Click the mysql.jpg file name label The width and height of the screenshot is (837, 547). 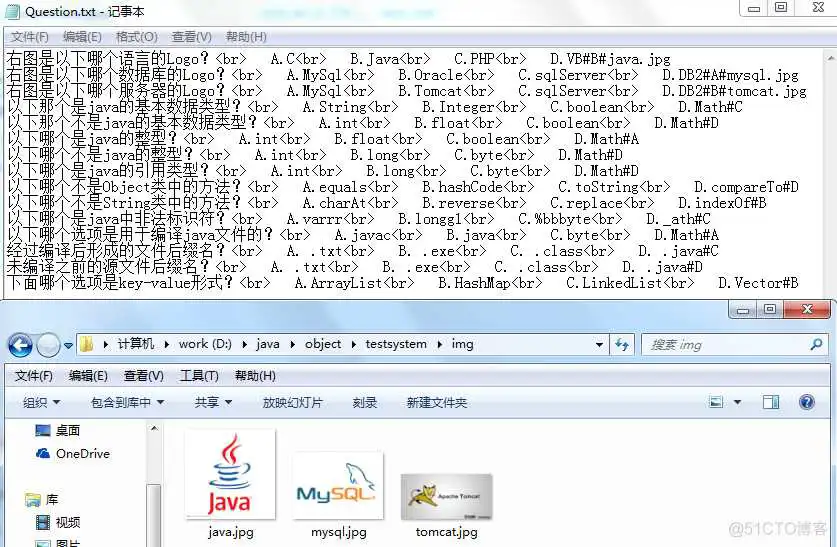[x=338, y=532]
